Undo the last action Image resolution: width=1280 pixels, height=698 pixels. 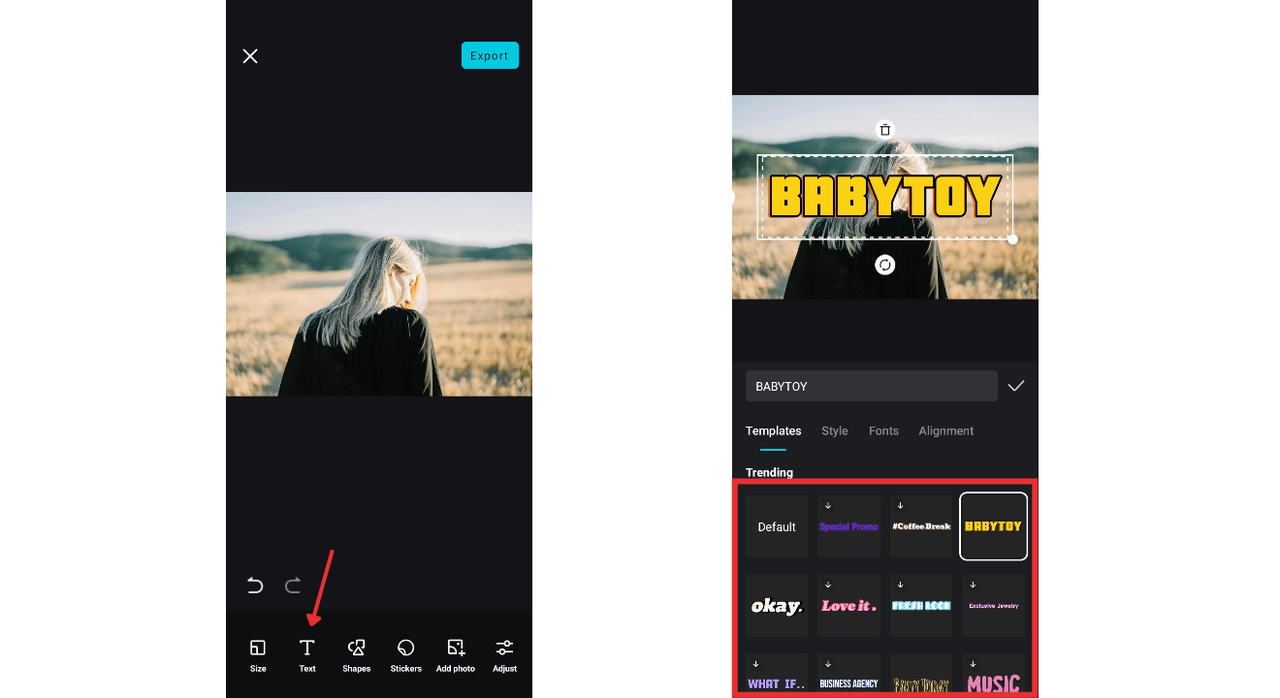coord(255,585)
